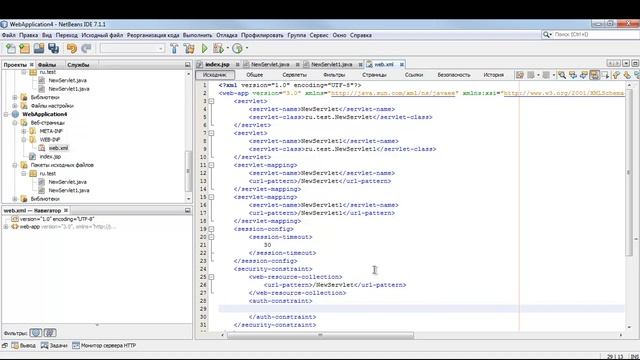Build project with the hammer icon
The height and width of the screenshot is (360, 640).
coord(174,49)
